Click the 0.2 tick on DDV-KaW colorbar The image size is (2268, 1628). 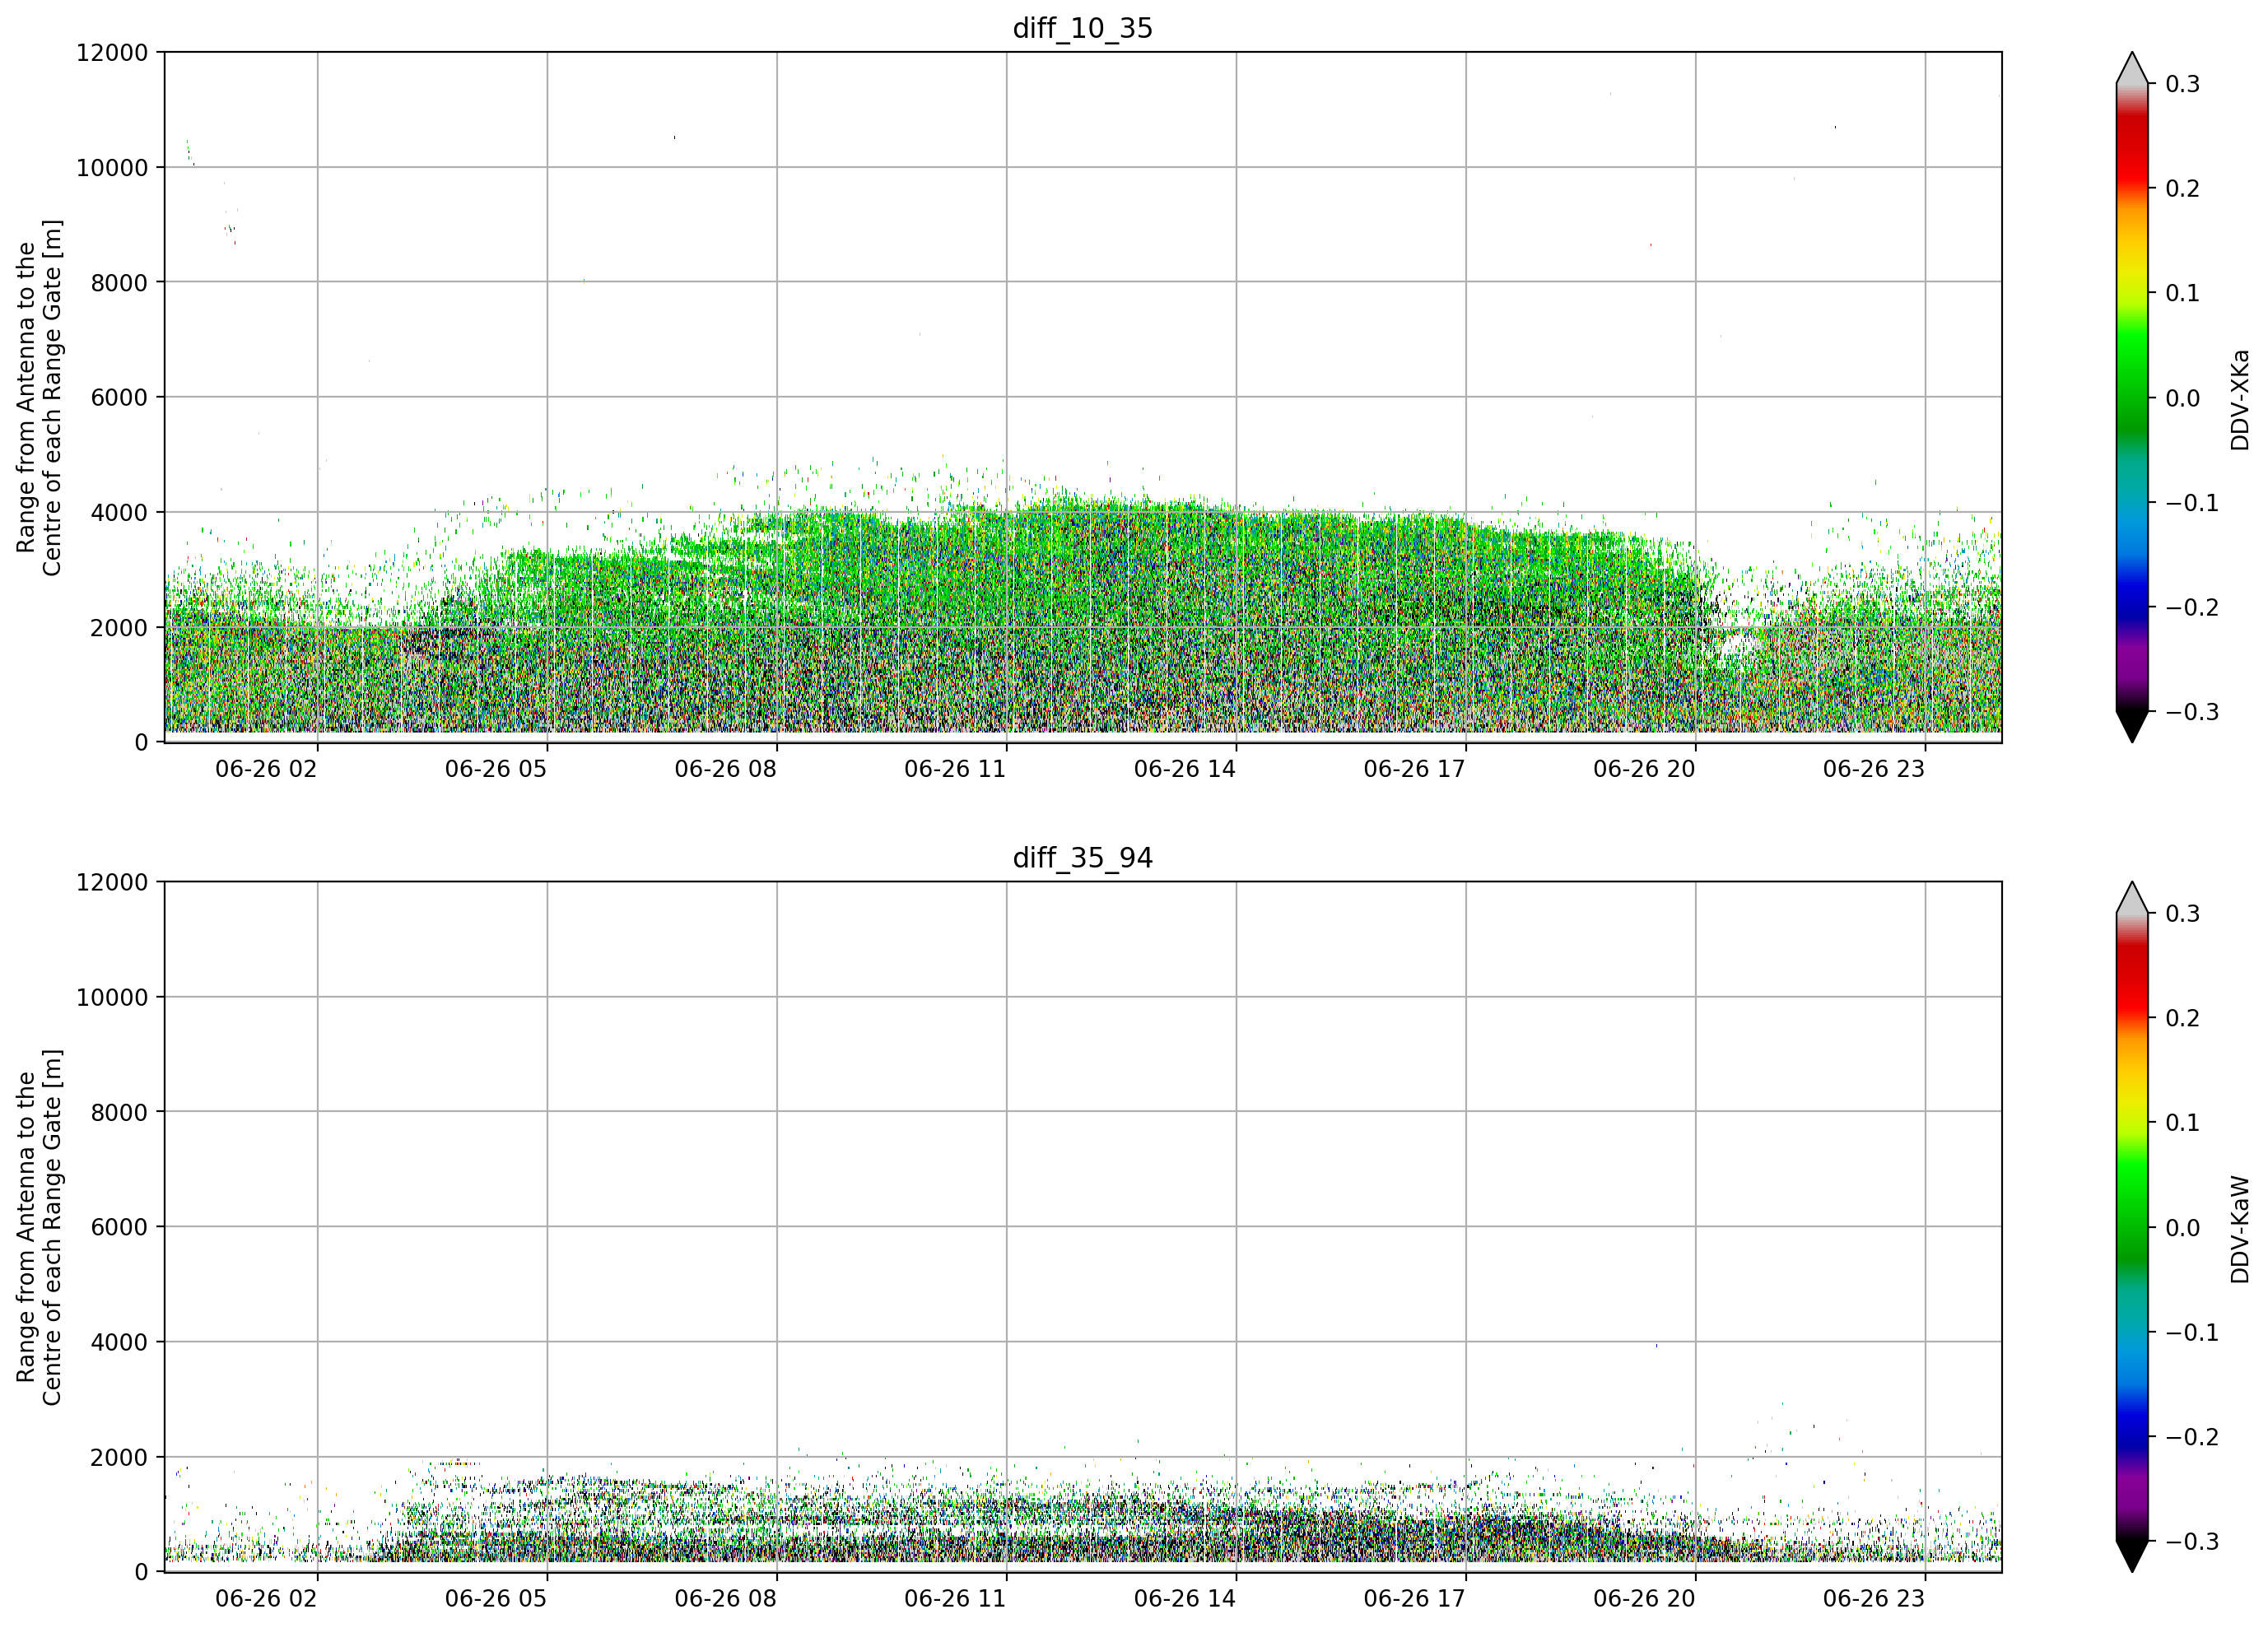(2182, 1018)
